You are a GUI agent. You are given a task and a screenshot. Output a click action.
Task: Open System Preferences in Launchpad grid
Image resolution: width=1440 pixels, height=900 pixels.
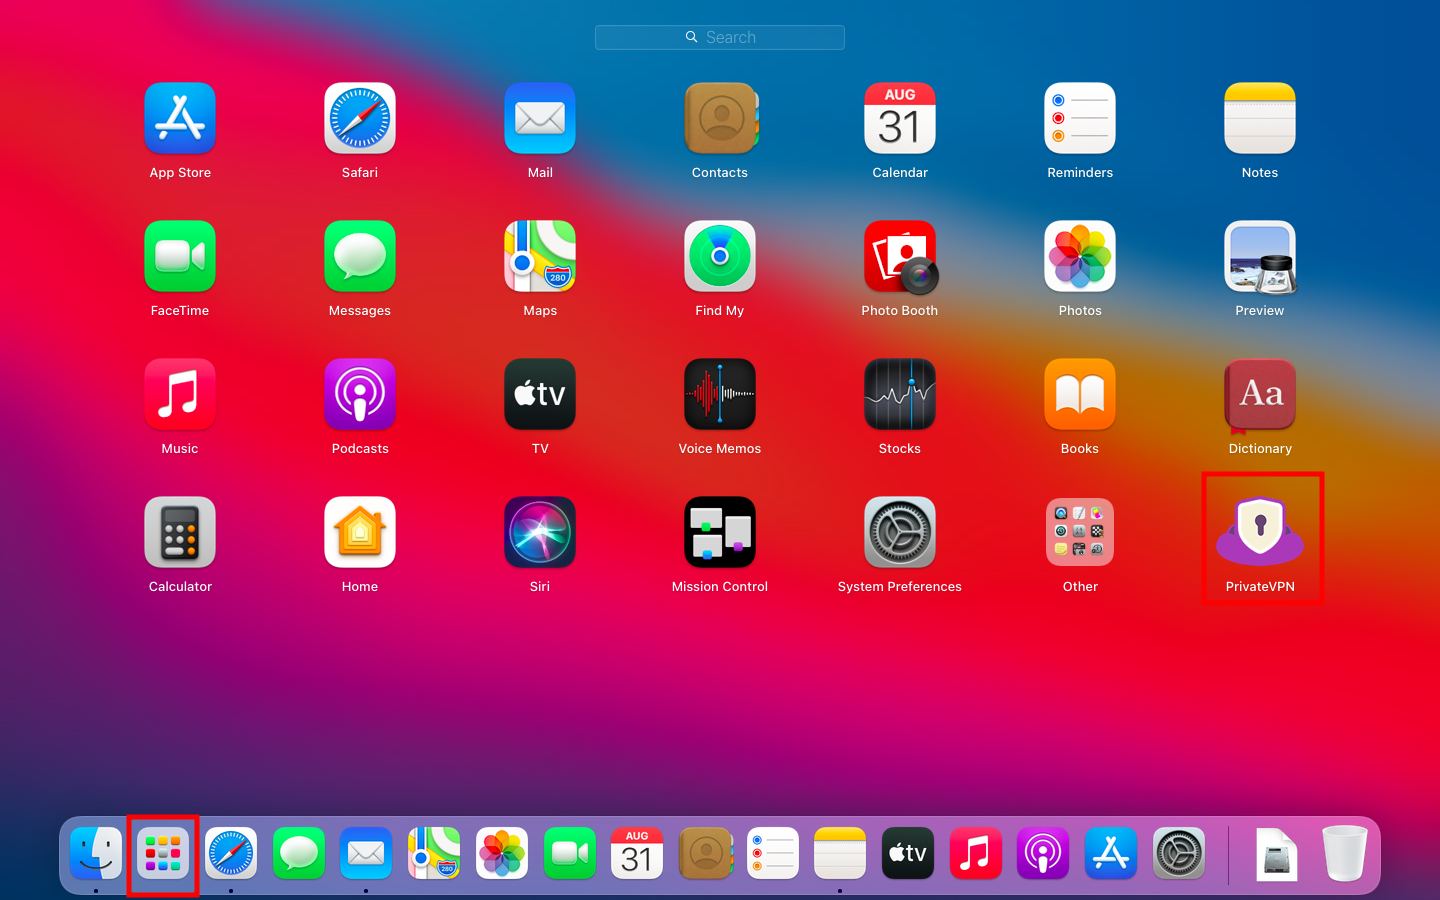click(x=900, y=532)
